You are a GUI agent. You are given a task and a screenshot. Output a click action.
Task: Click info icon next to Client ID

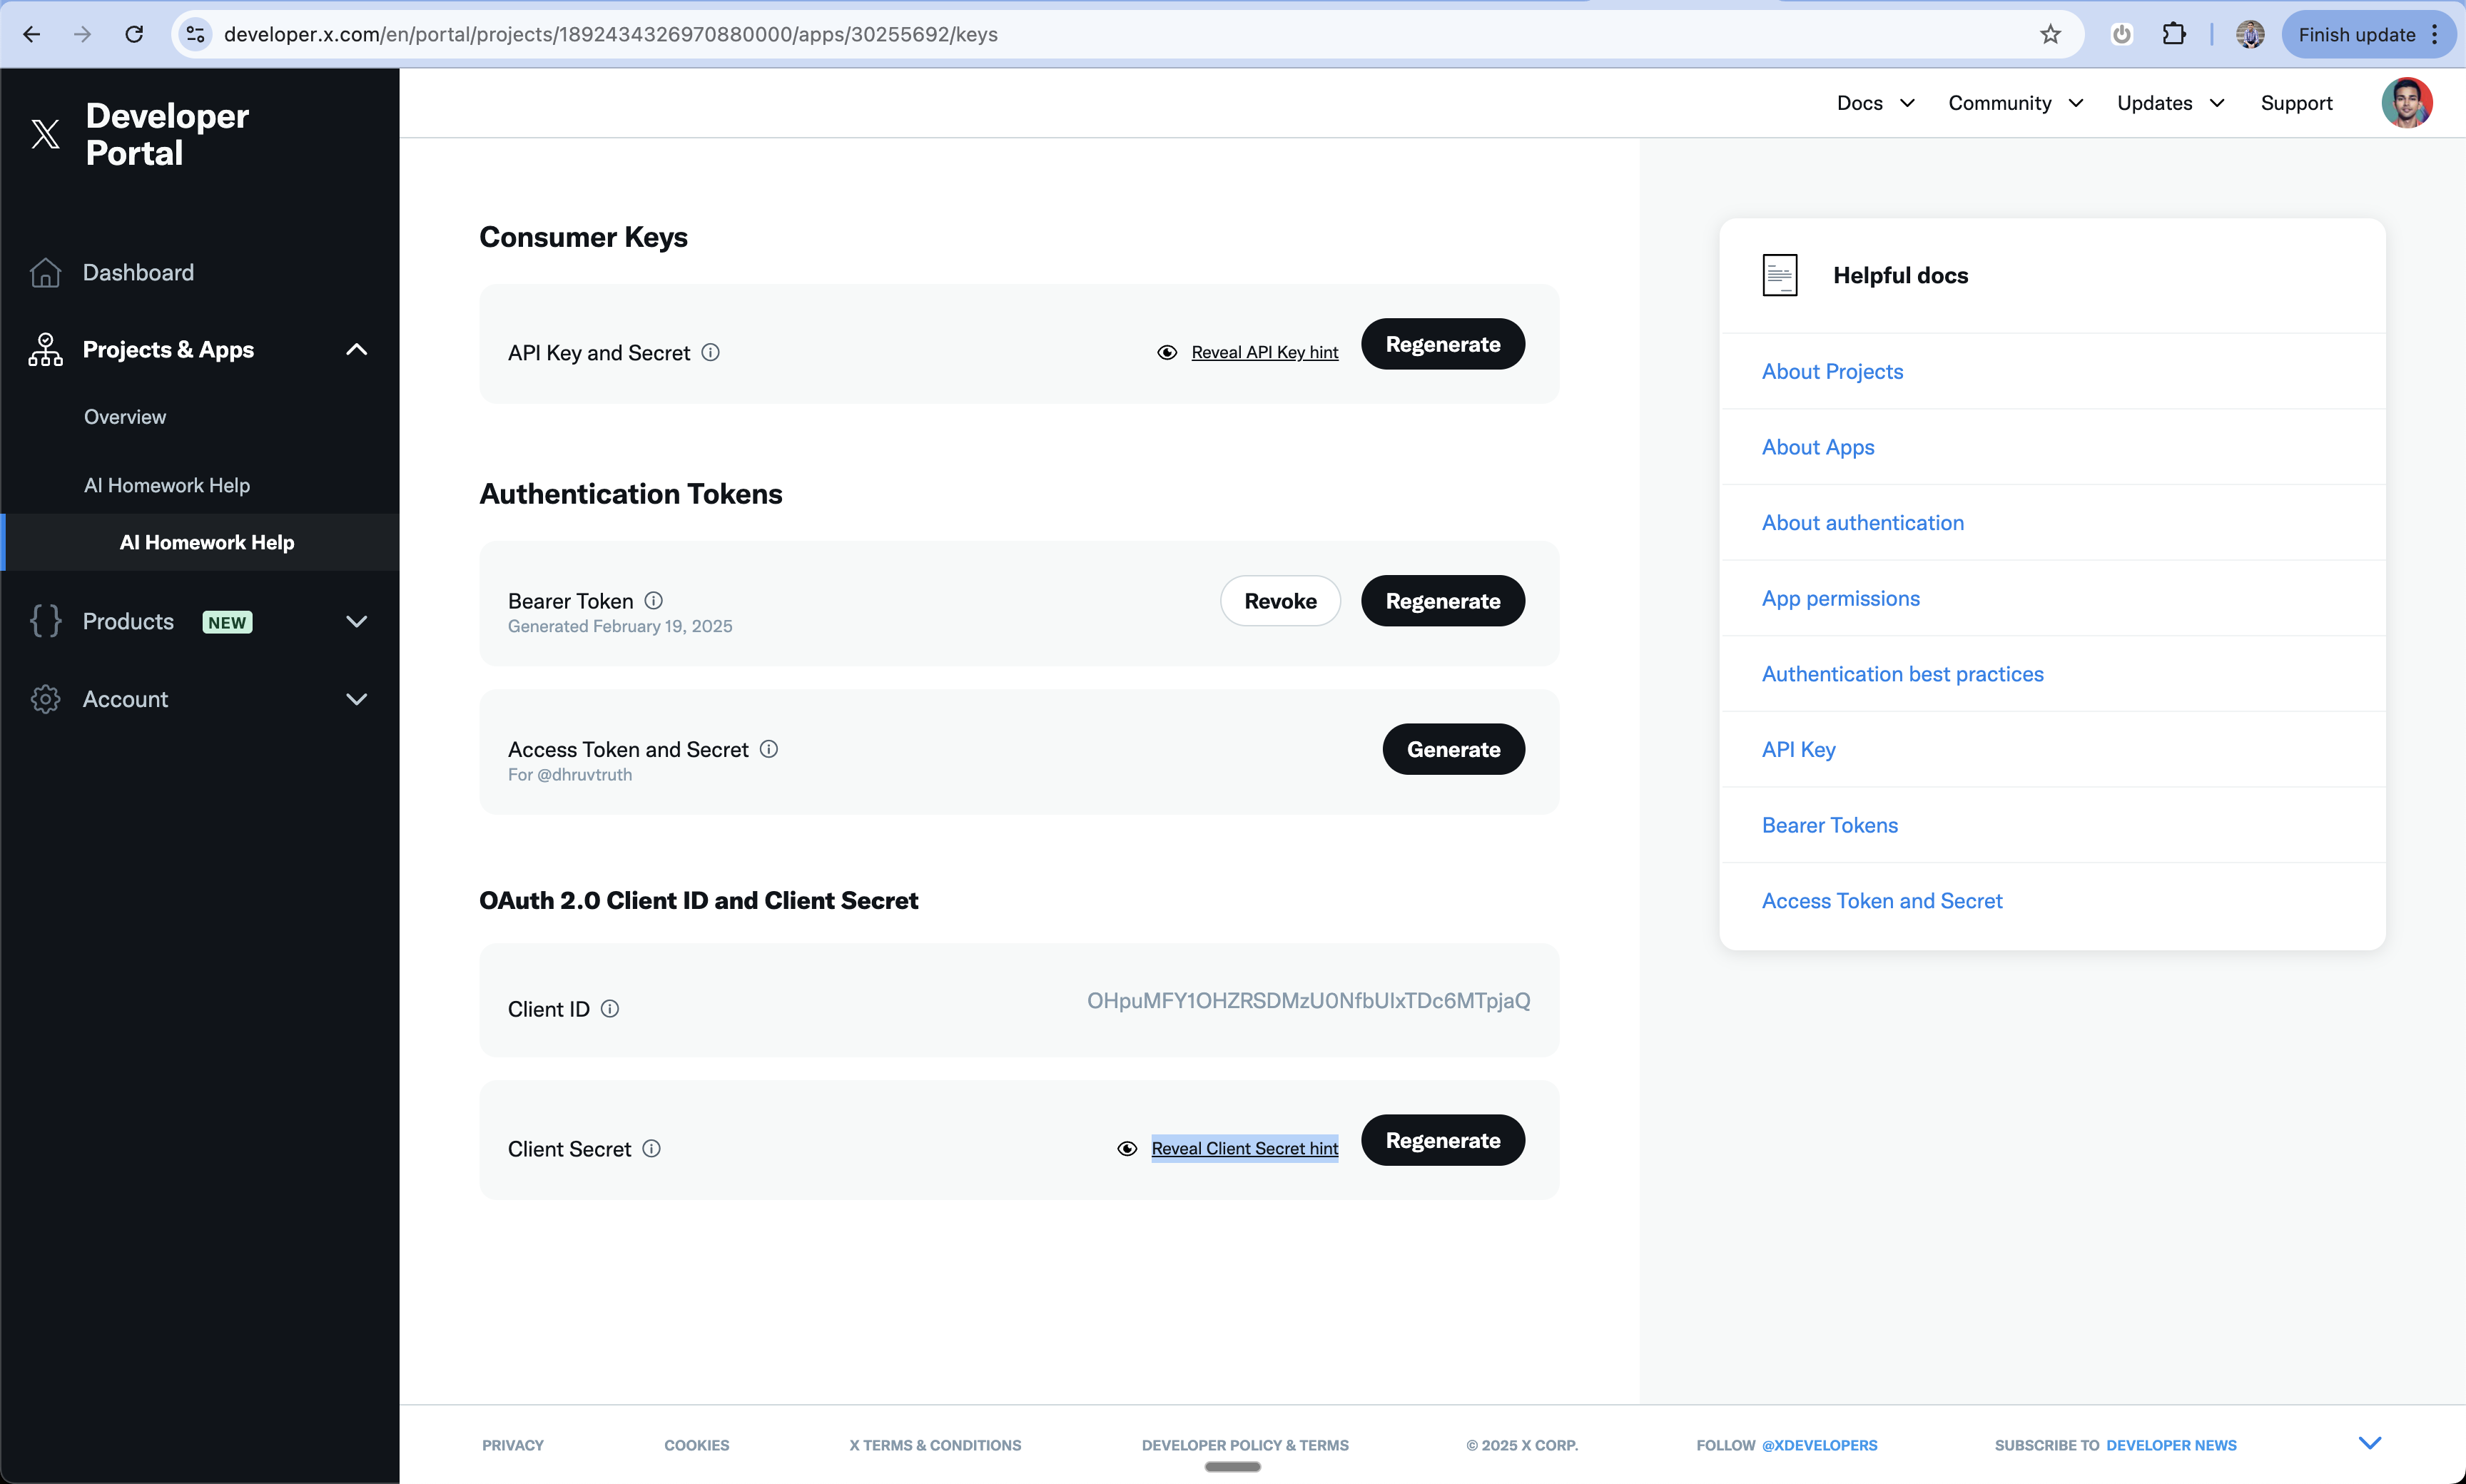[609, 1008]
